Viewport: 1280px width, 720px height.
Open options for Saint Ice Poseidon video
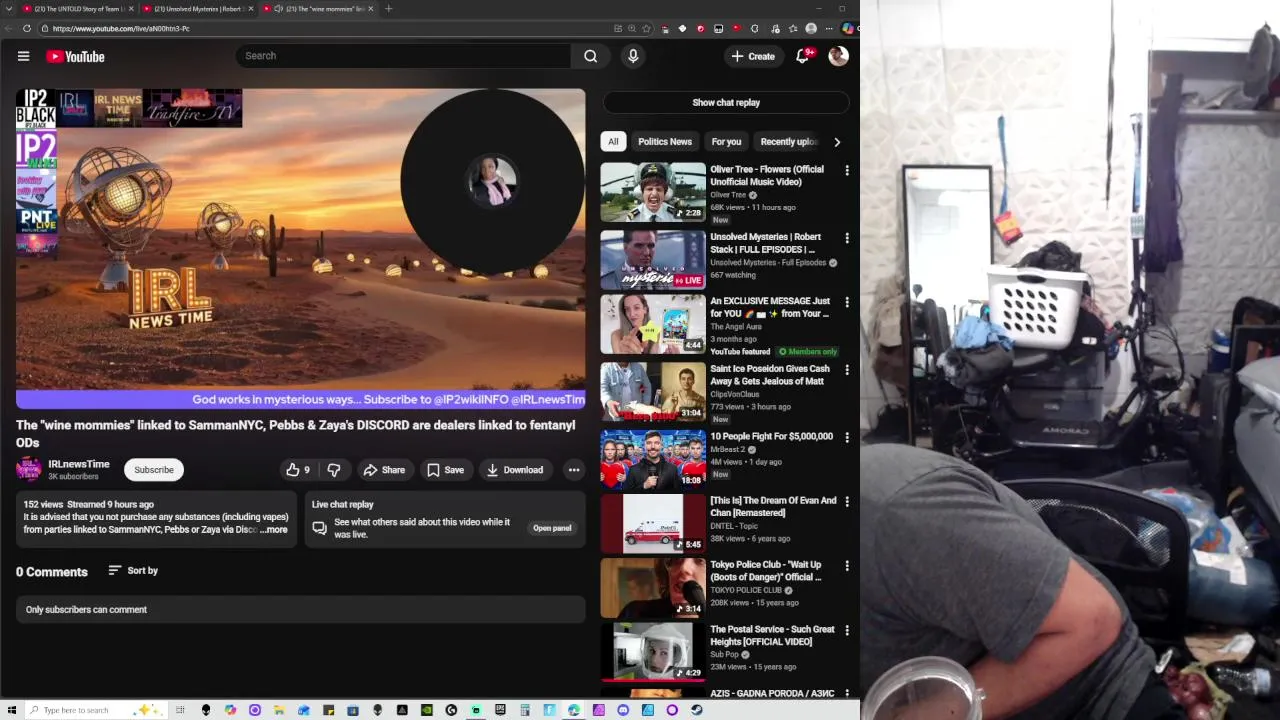click(847, 370)
